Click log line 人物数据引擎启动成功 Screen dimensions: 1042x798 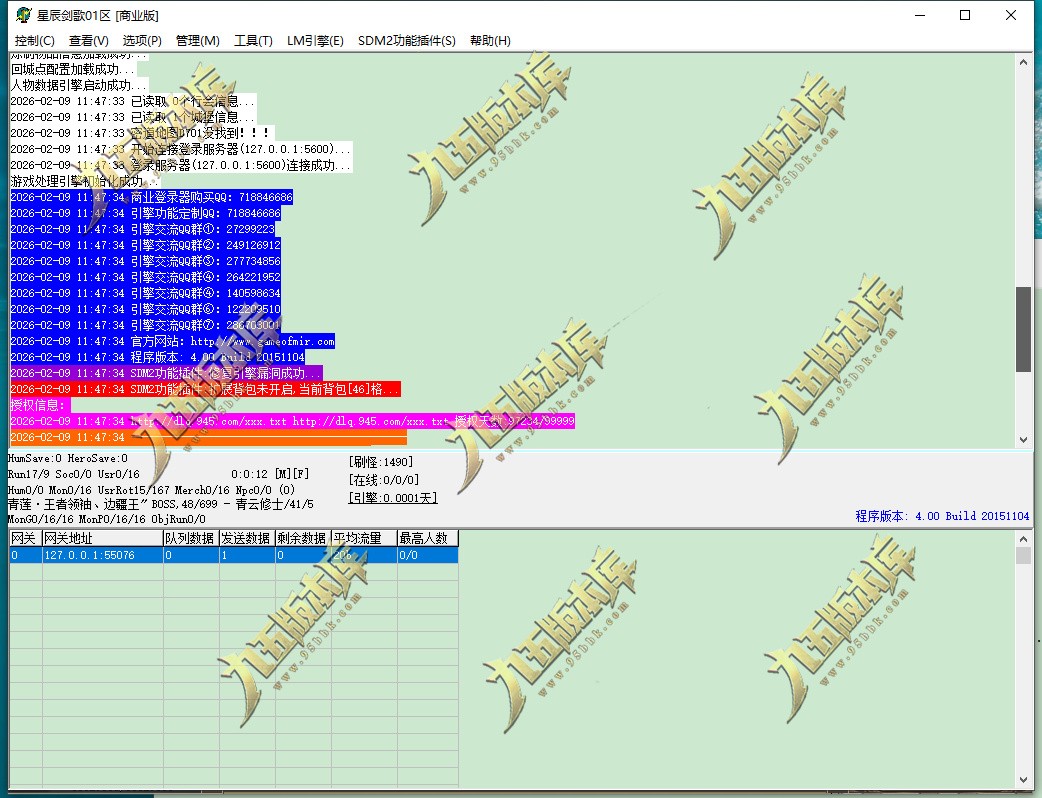(x=79, y=85)
